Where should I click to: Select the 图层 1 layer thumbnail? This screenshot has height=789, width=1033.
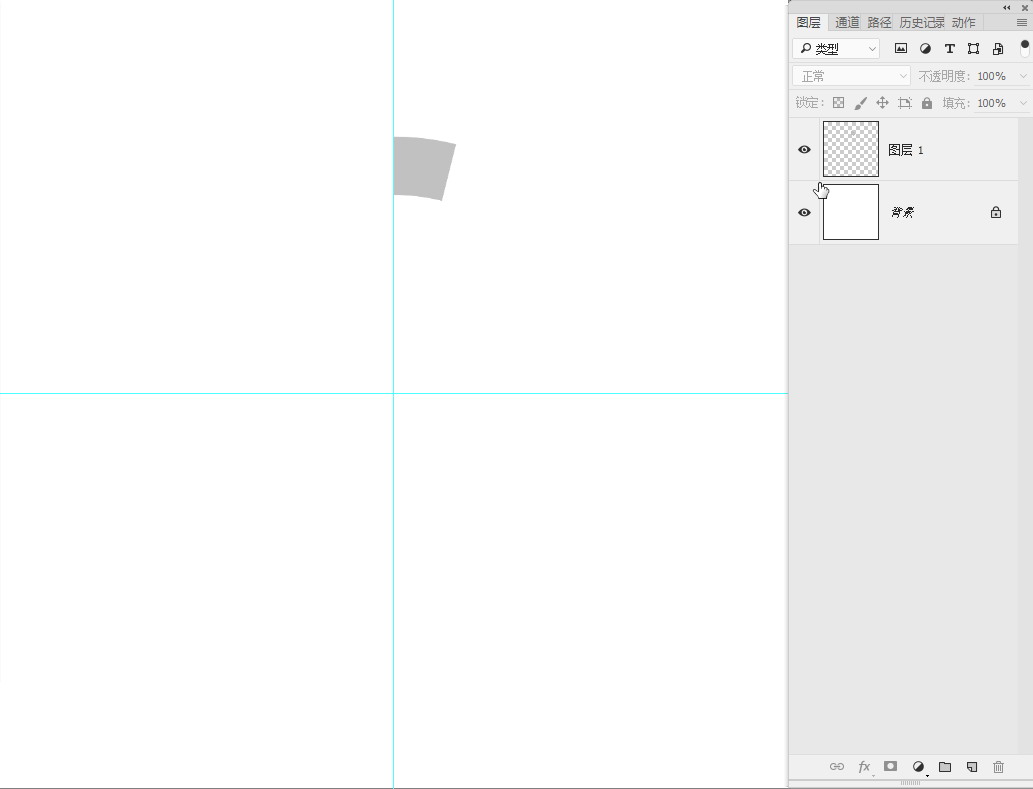[x=851, y=149]
